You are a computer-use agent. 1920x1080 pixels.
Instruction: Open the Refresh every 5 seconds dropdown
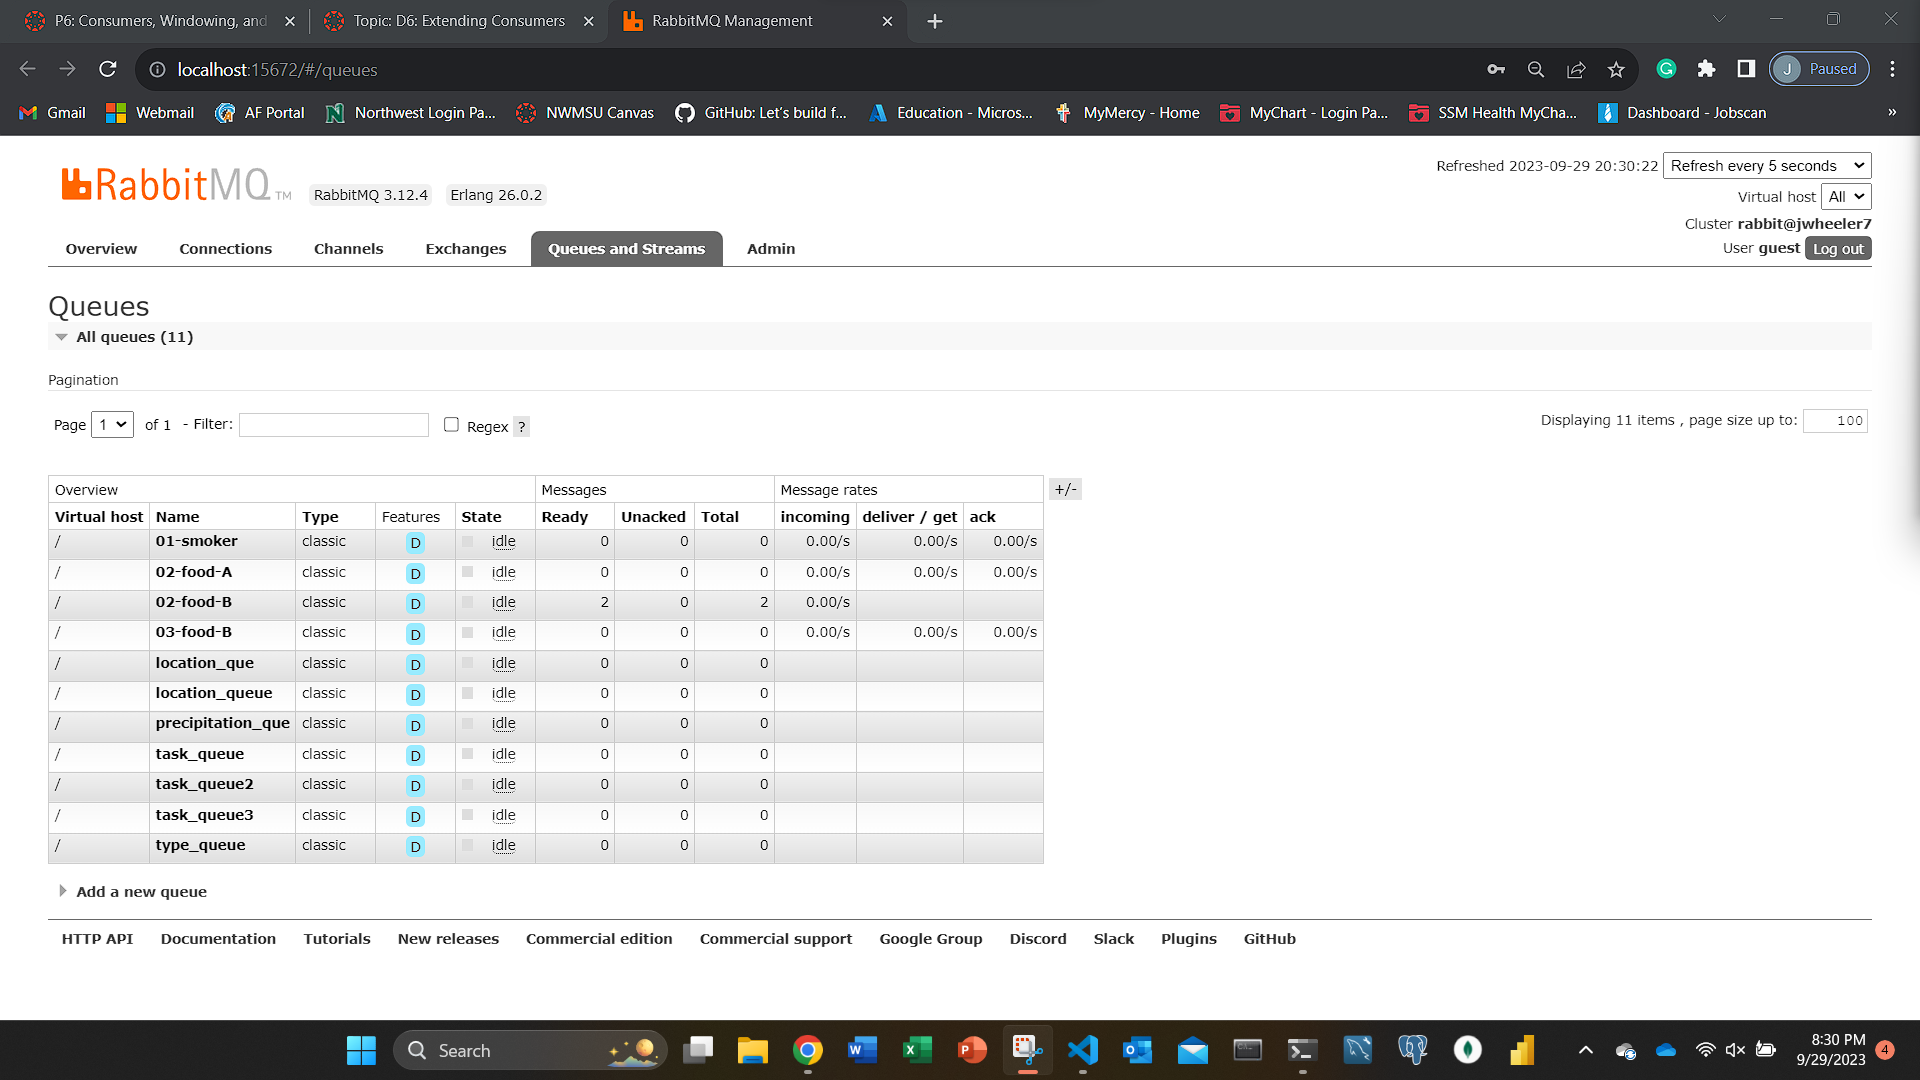pyautogui.click(x=1767, y=166)
